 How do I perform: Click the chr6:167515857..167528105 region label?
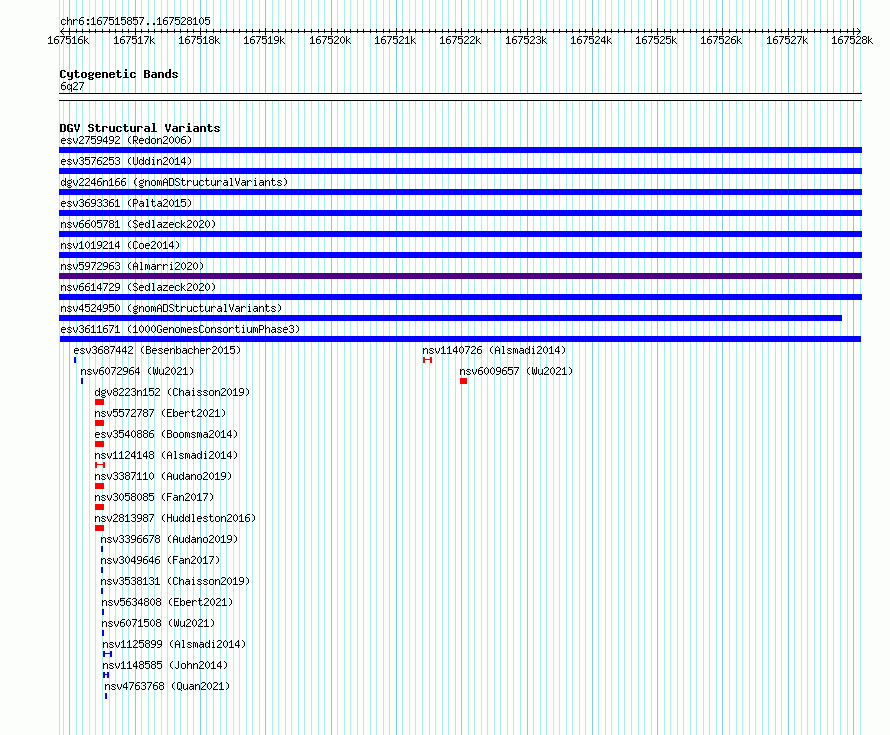[135, 21]
